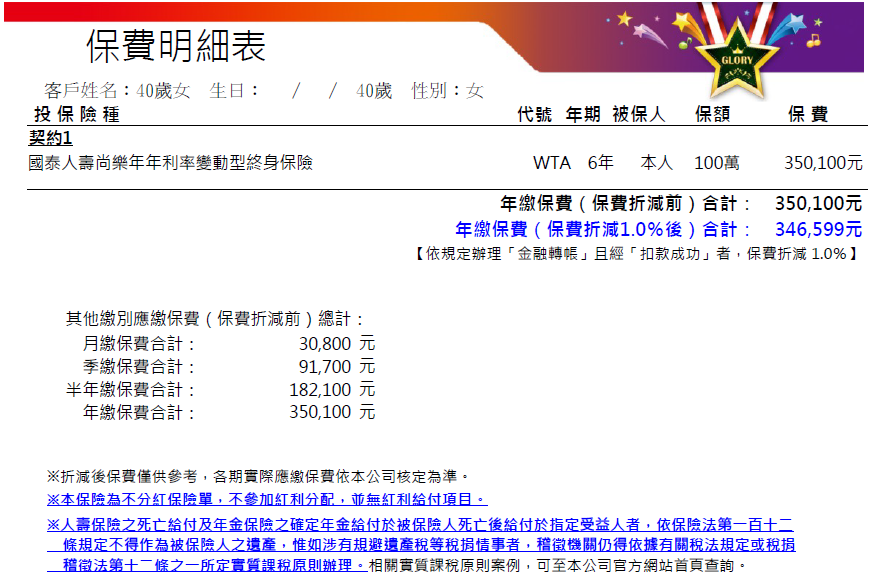Click 其他繳別應繳保費 total heading

click(215, 319)
